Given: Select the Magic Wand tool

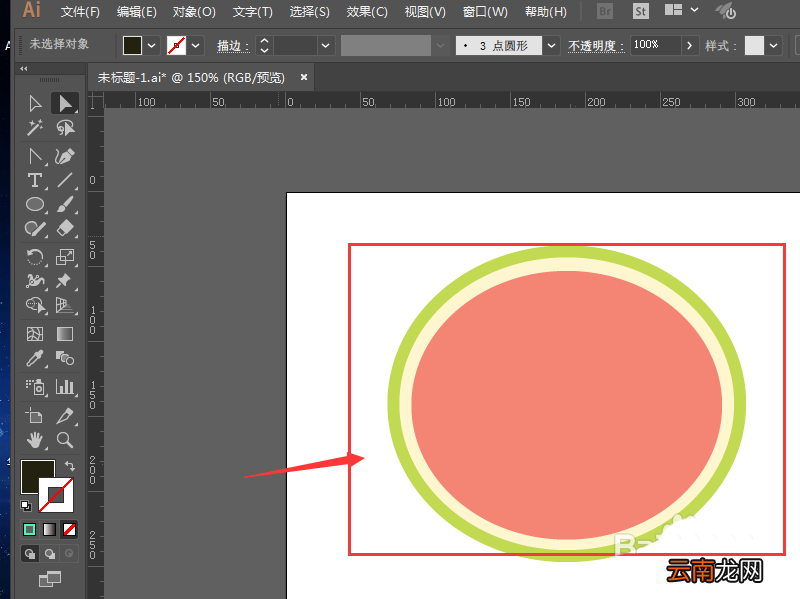Looking at the screenshot, I should (x=35, y=128).
